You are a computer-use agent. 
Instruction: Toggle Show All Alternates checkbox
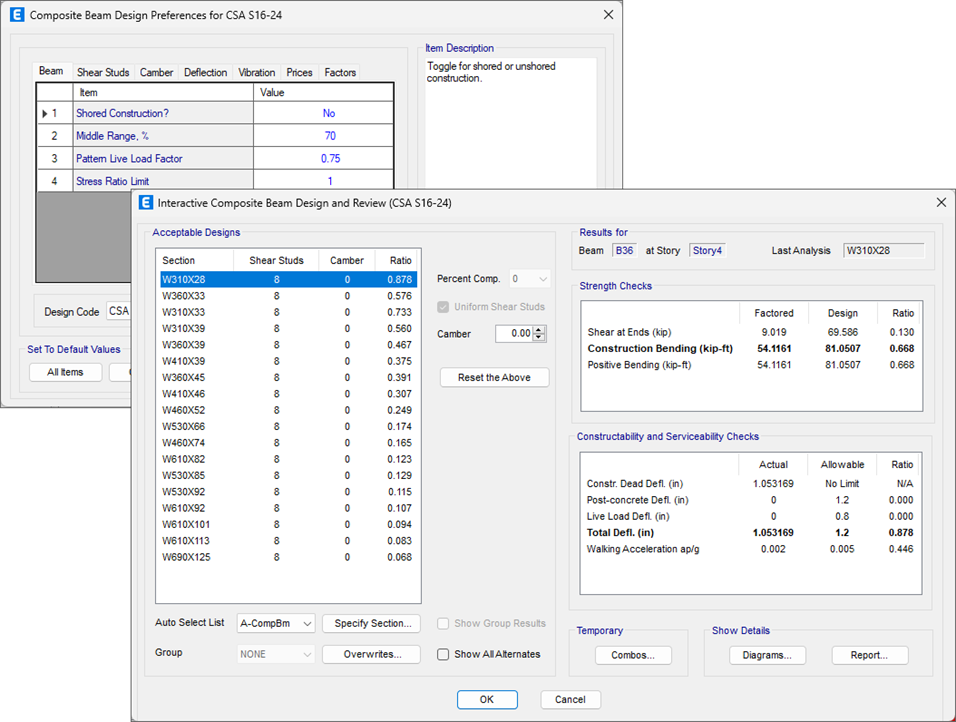[443, 654]
